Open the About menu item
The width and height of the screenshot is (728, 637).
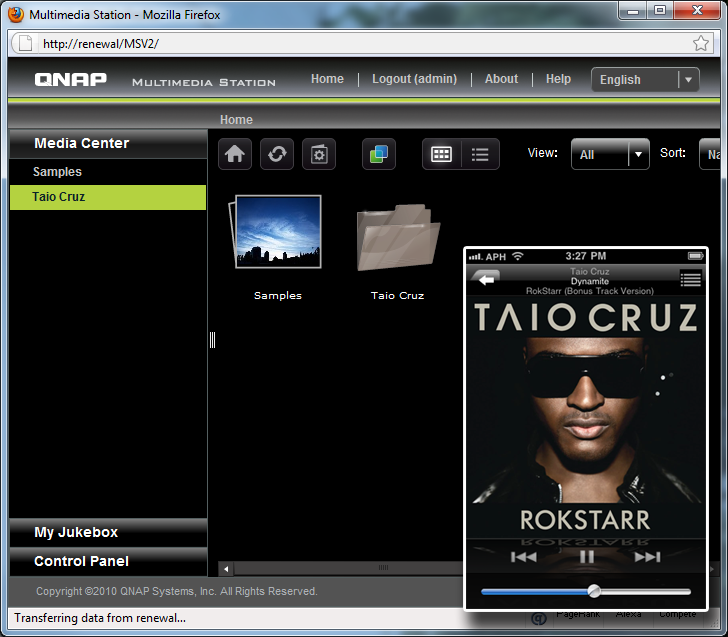pos(501,79)
